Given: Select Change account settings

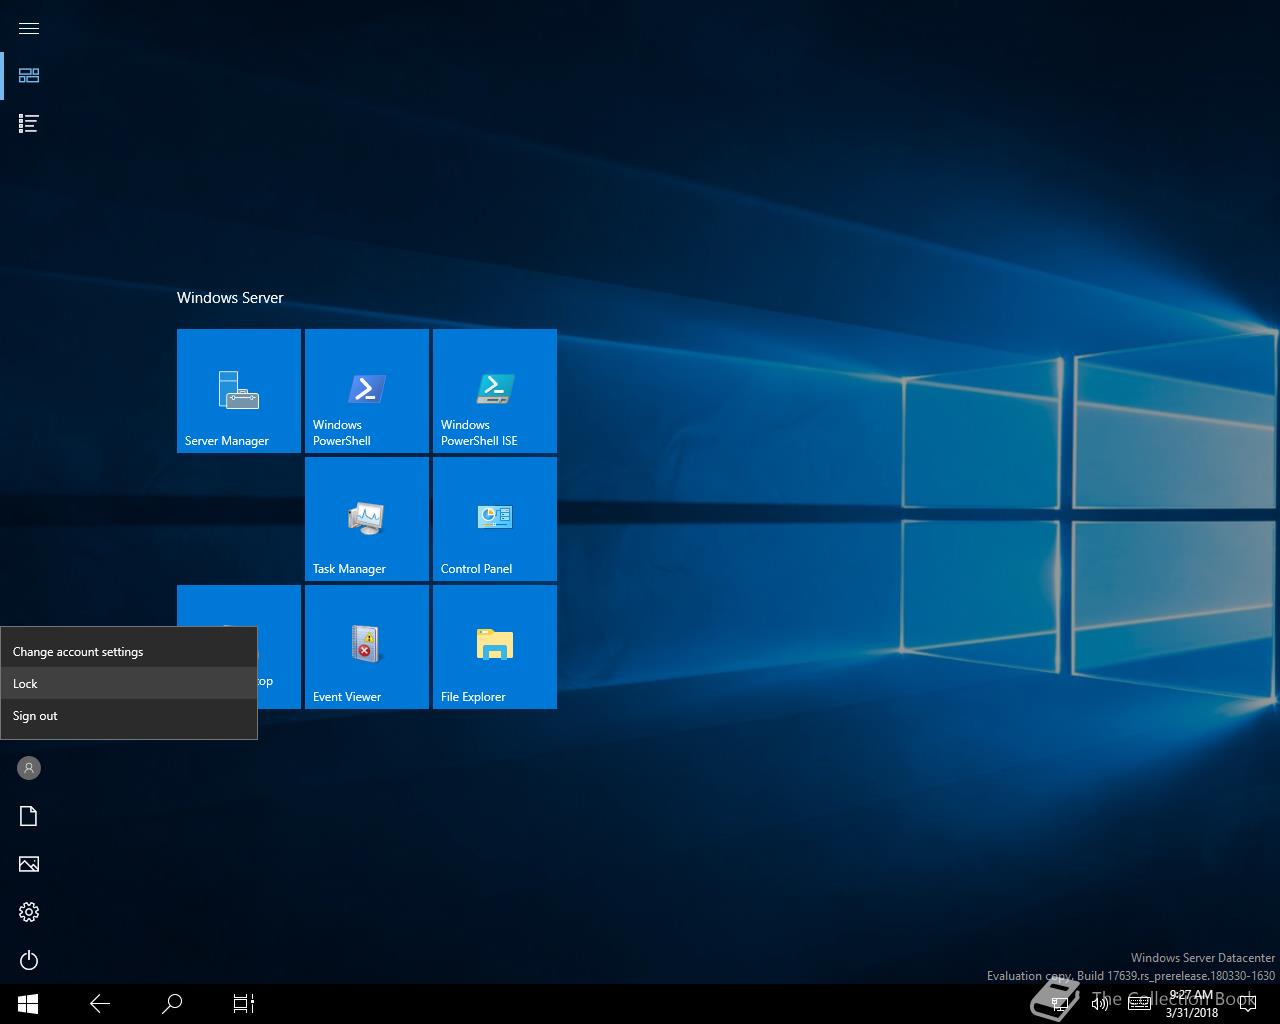Looking at the screenshot, I should tap(129, 652).
